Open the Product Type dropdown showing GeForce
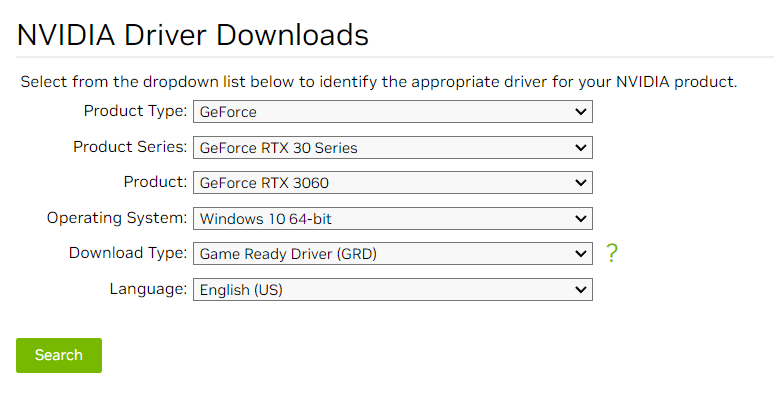 392,112
